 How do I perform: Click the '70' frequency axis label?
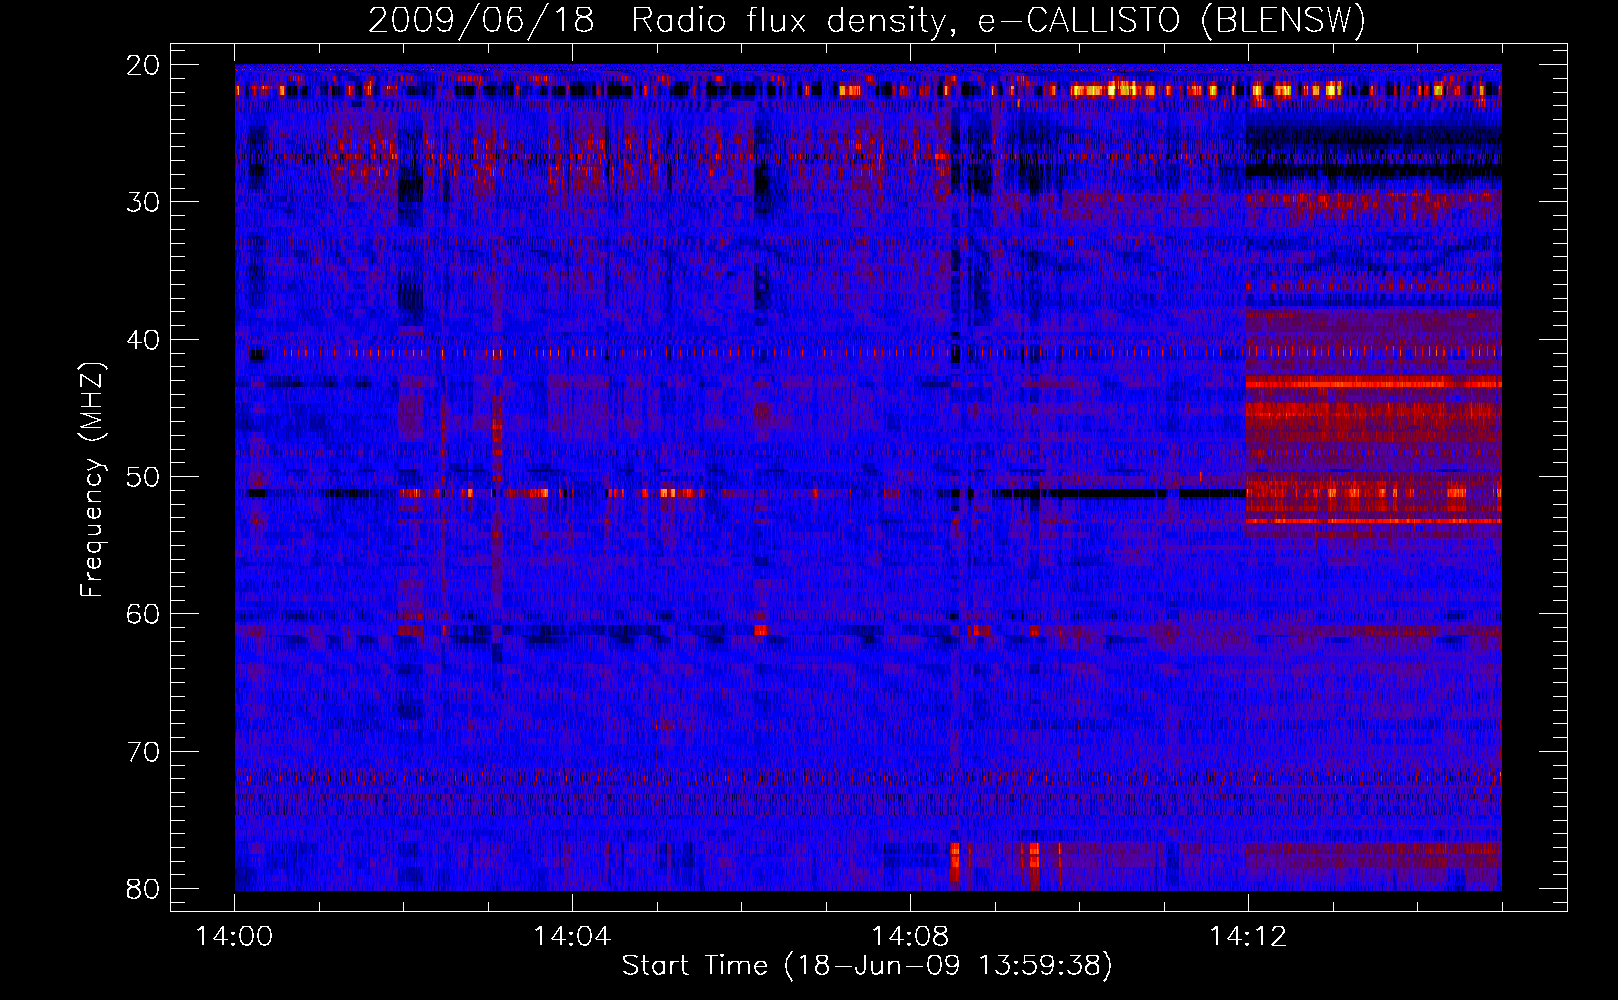(144, 752)
